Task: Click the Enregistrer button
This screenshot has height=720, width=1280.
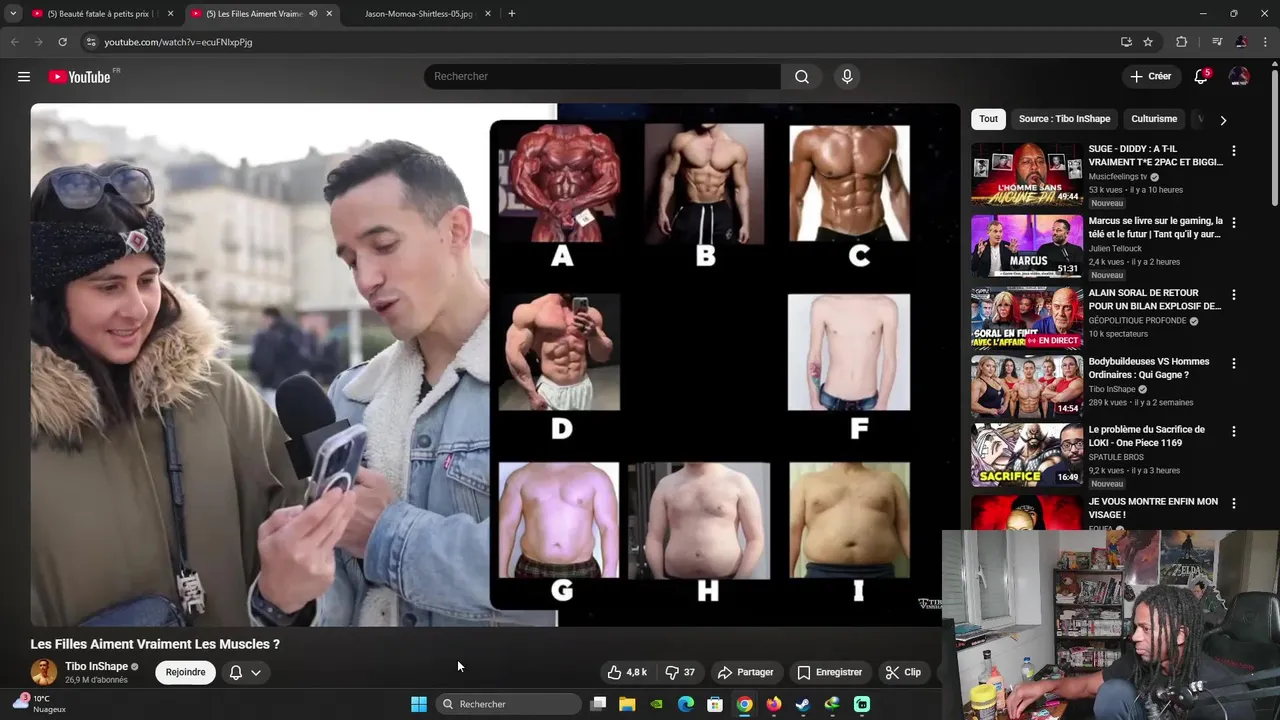Action: click(x=830, y=672)
